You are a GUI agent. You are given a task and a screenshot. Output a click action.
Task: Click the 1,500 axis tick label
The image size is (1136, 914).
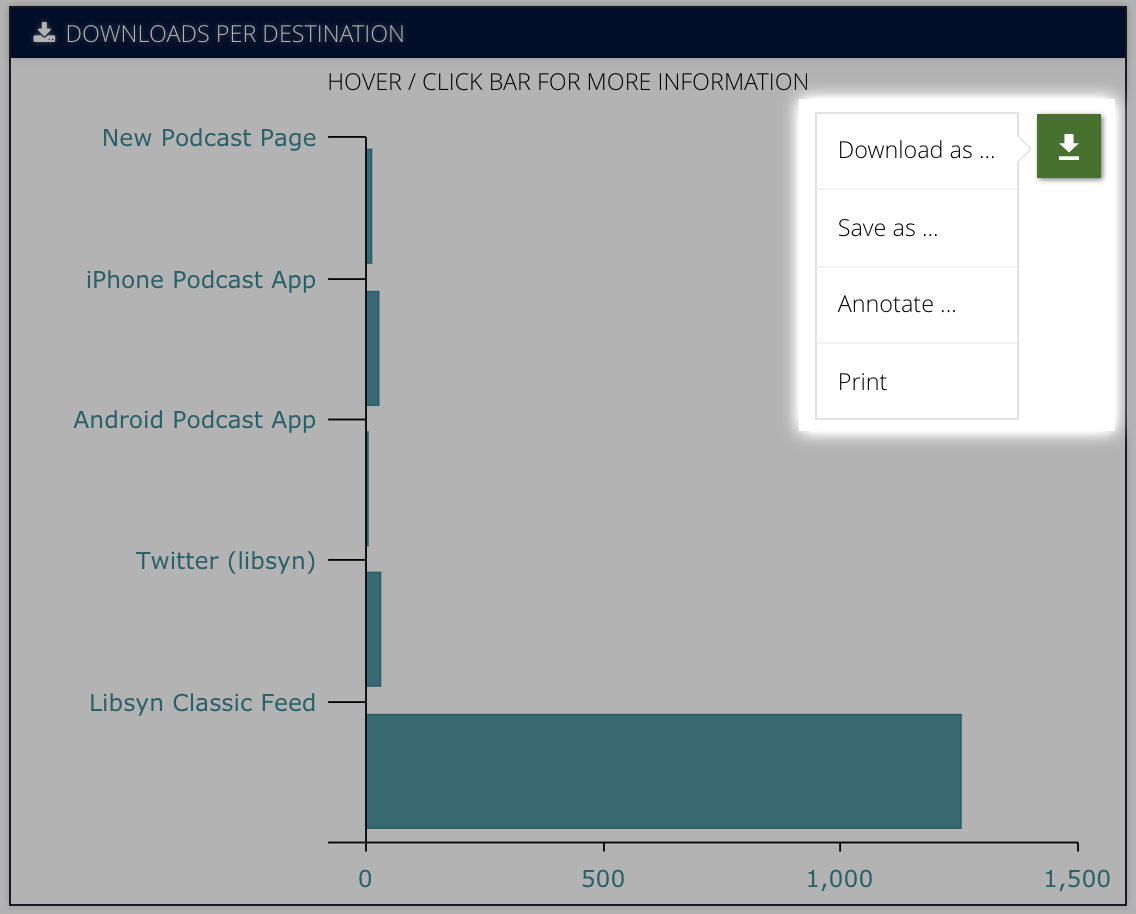(1077, 879)
